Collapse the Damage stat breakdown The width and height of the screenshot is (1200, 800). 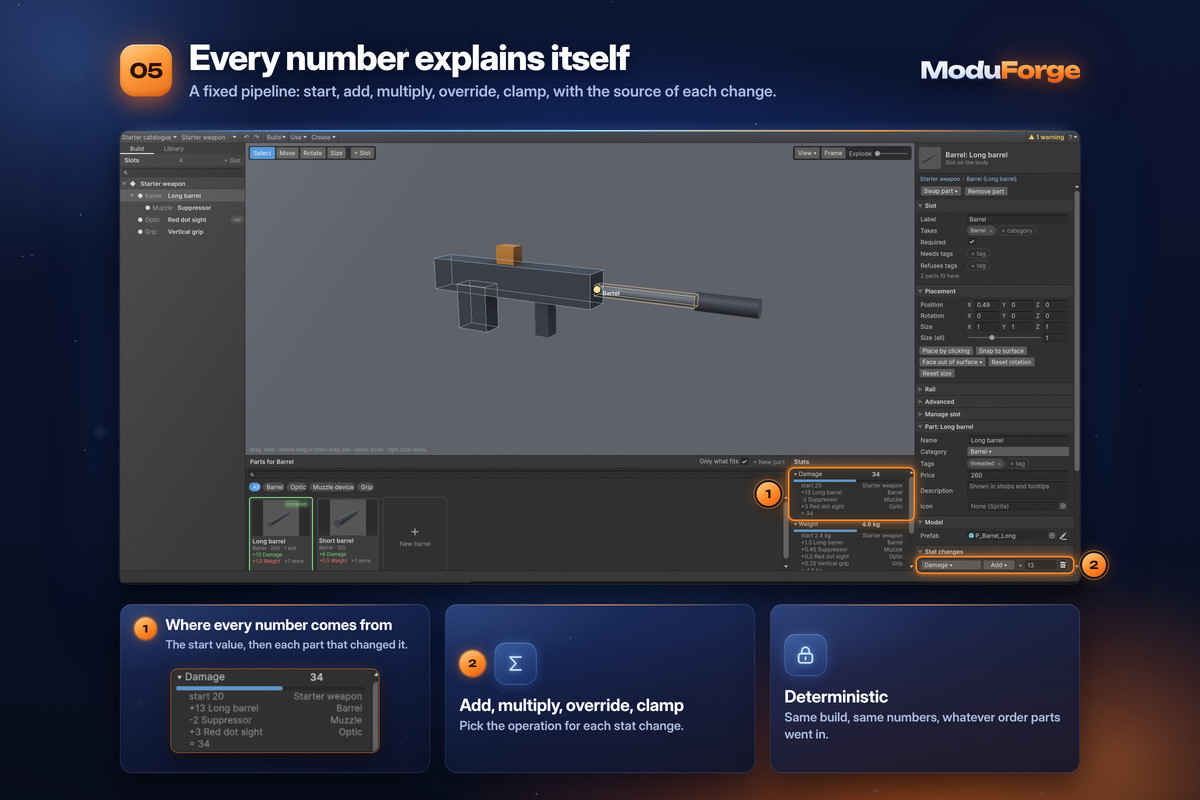796,474
